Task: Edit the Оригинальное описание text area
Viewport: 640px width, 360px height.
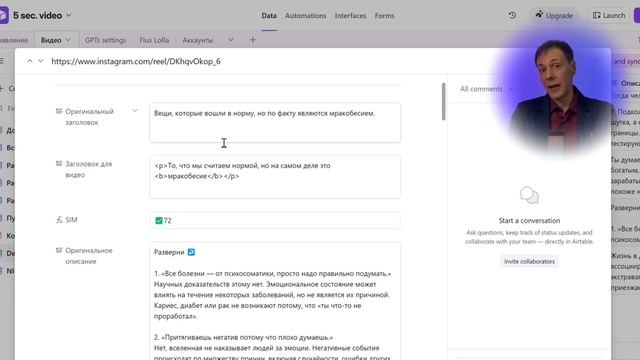Action: (275, 301)
